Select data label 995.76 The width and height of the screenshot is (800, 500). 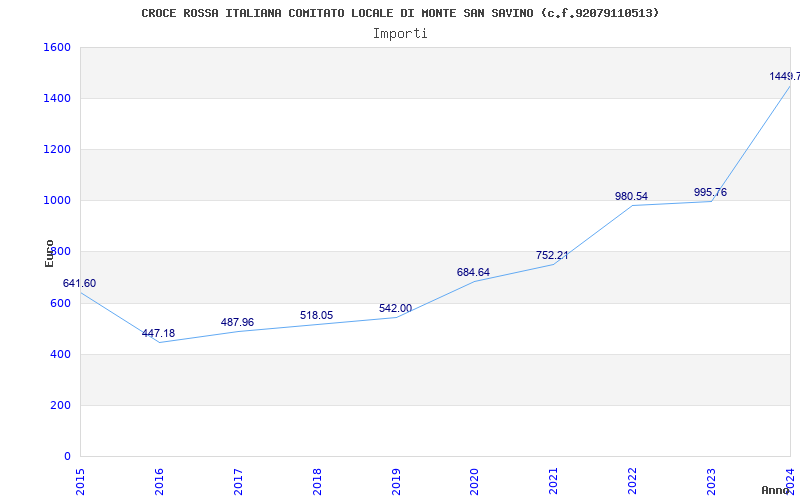pyautogui.click(x=710, y=193)
